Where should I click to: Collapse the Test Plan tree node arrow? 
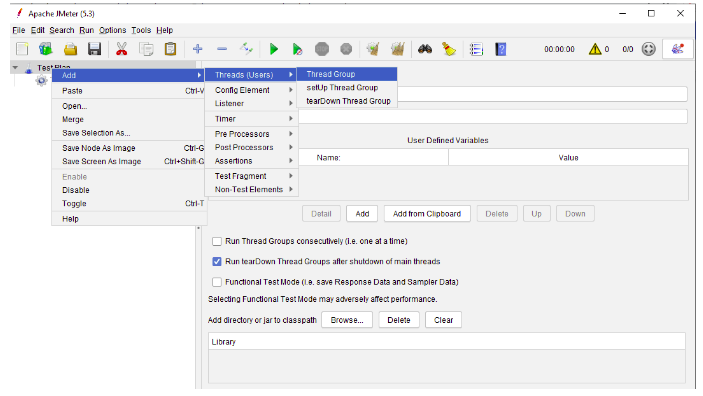[x=16, y=68]
